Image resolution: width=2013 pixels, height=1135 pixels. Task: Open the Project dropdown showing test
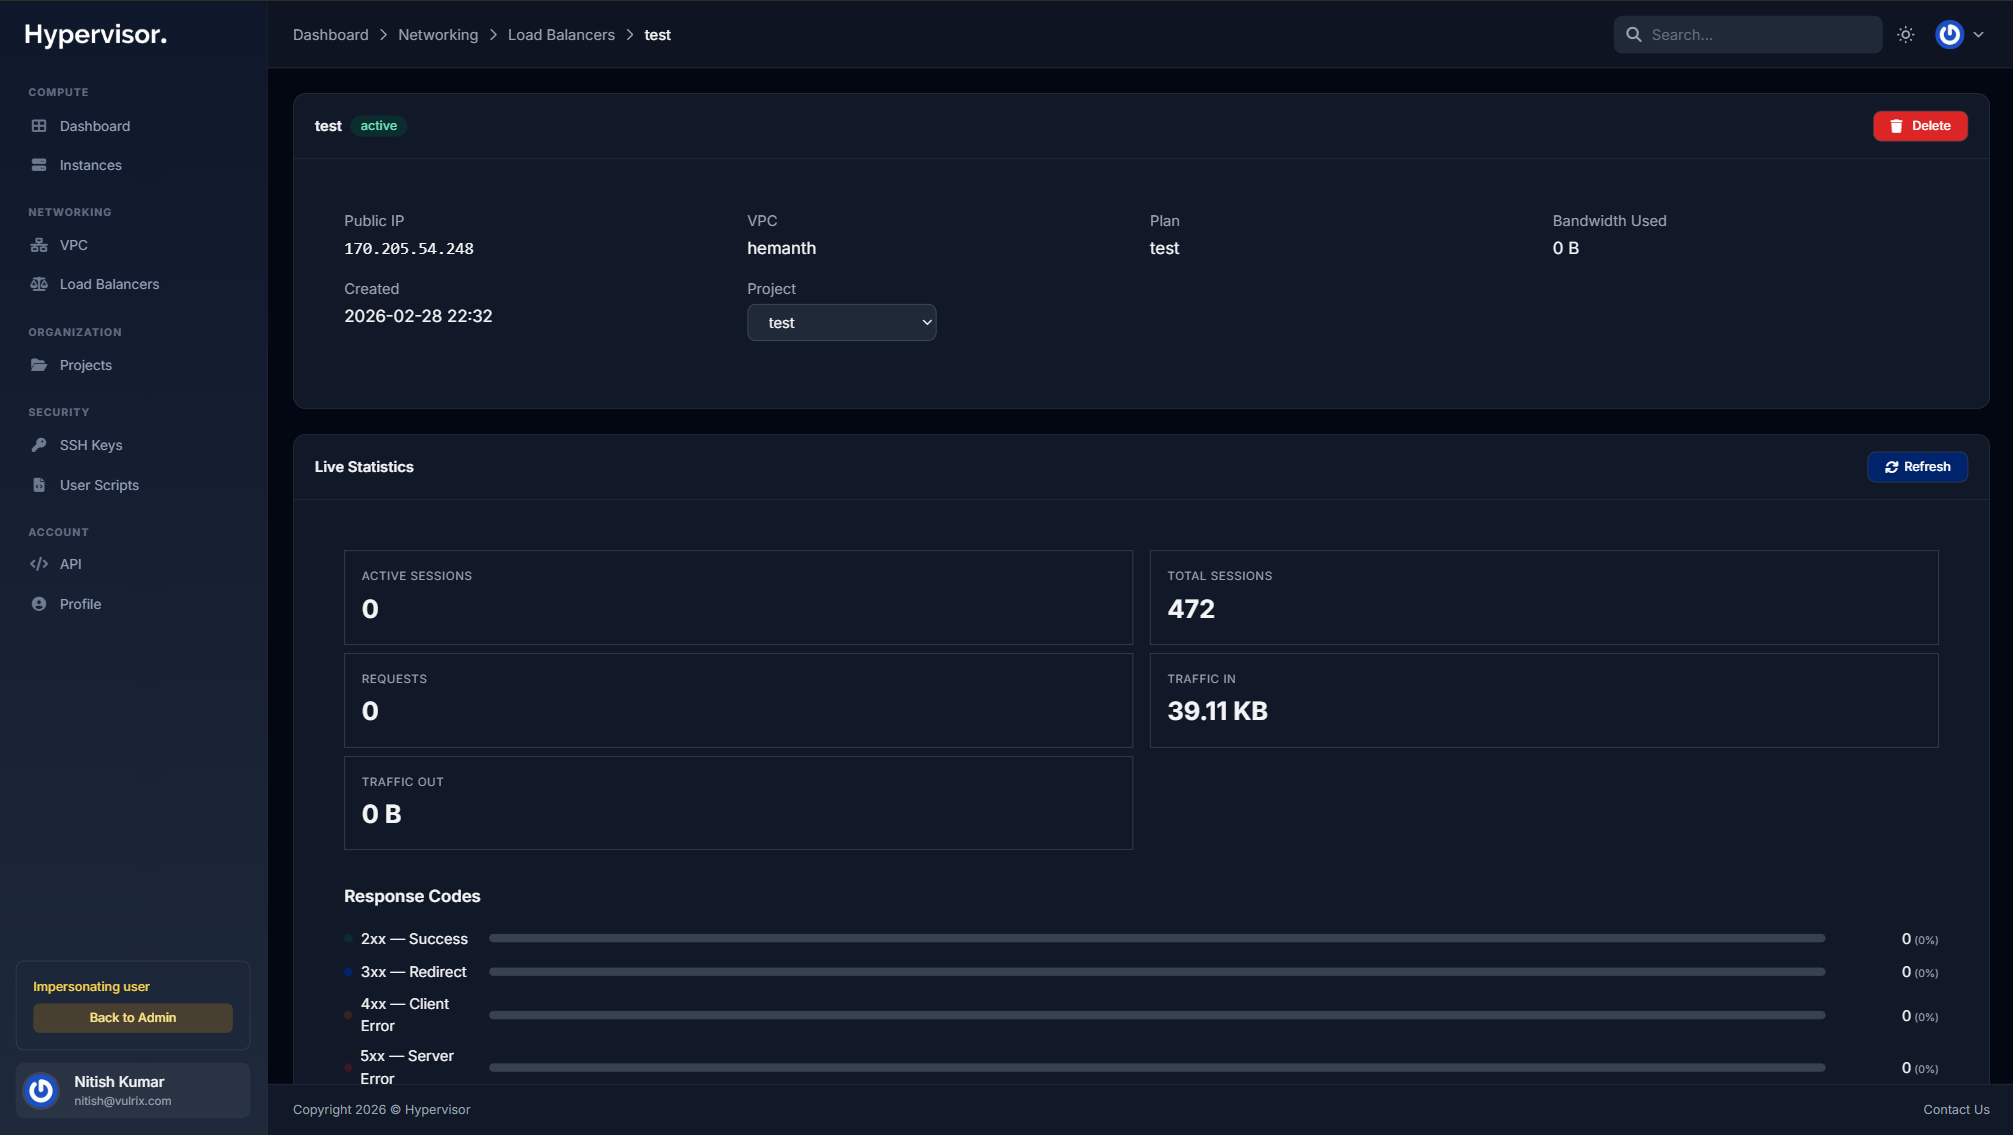coord(841,322)
